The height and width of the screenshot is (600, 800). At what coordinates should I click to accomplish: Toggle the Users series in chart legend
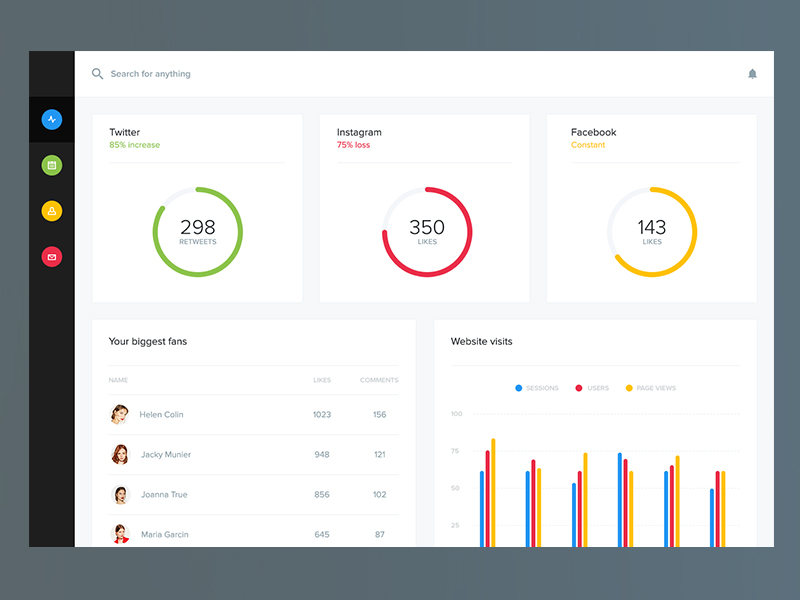[x=592, y=388]
